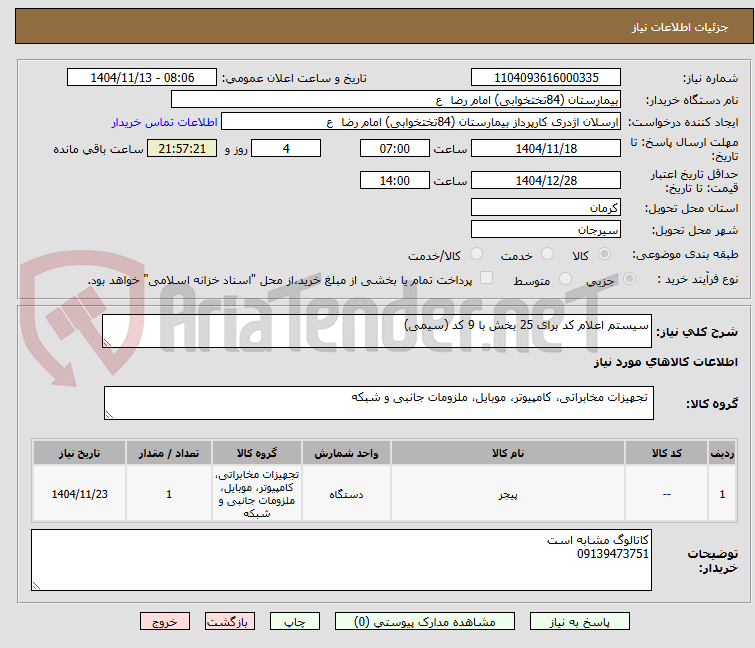Select the خدمت radio button

(547, 254)
